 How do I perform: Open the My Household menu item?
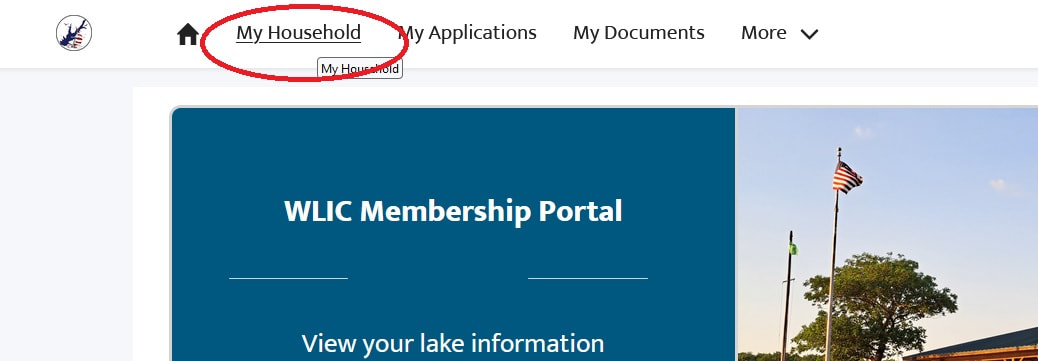tap(299, 32)
